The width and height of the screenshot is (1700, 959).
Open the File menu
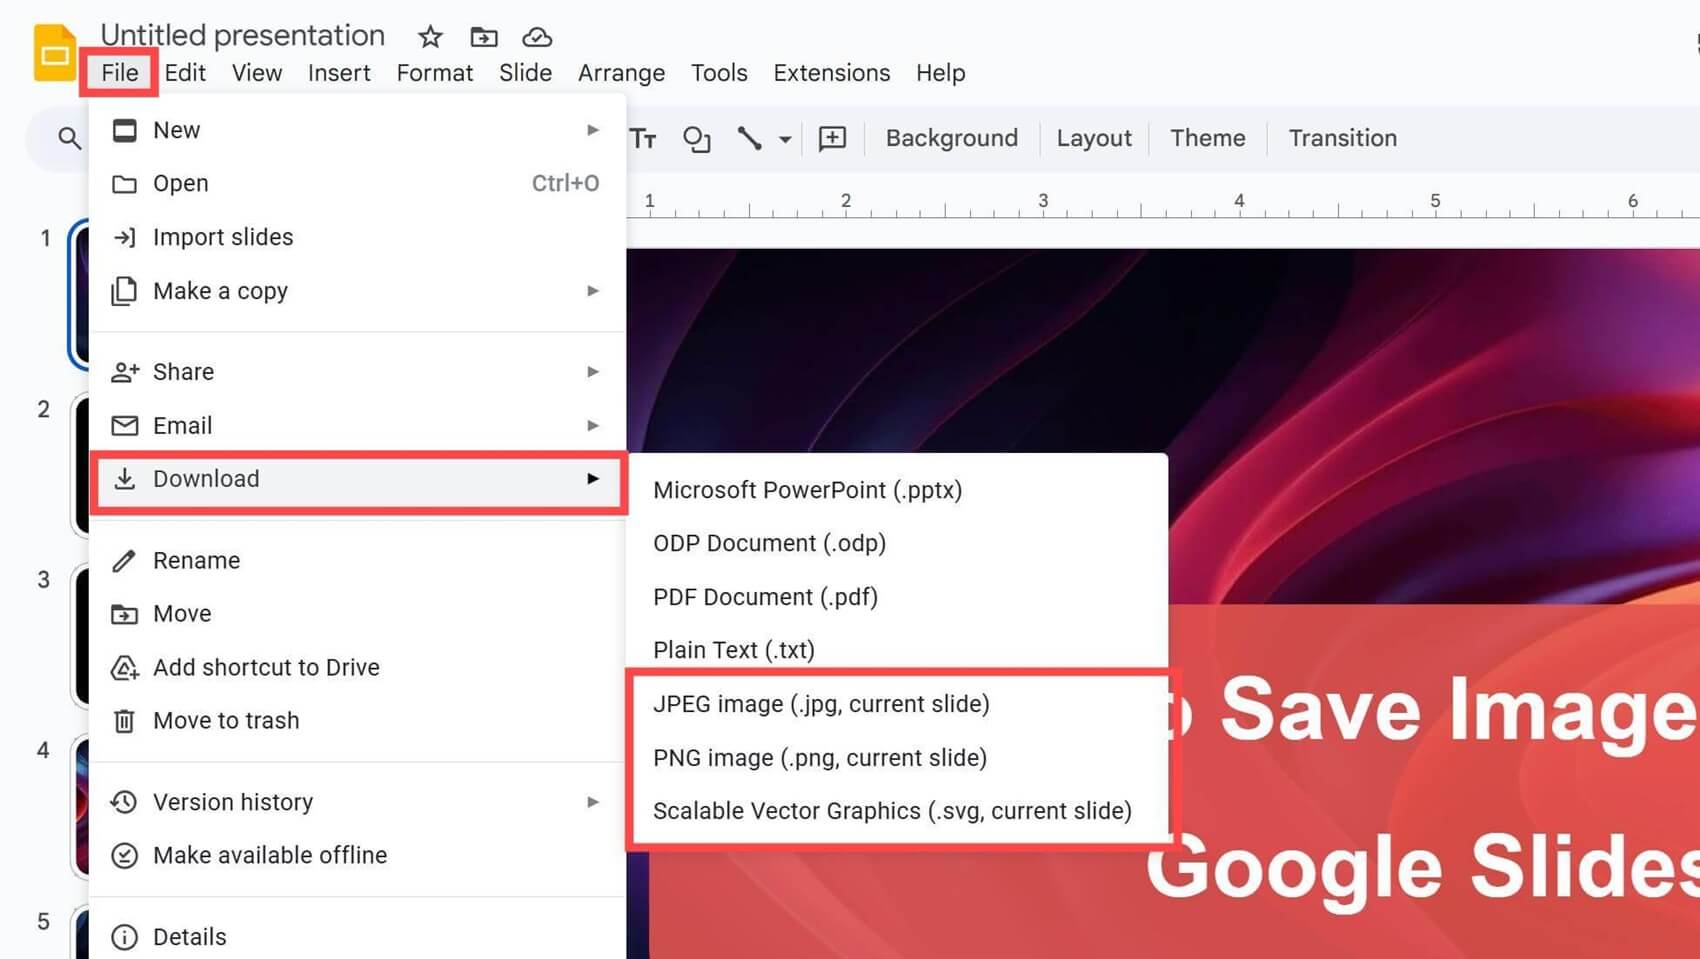tap(119, 73)
